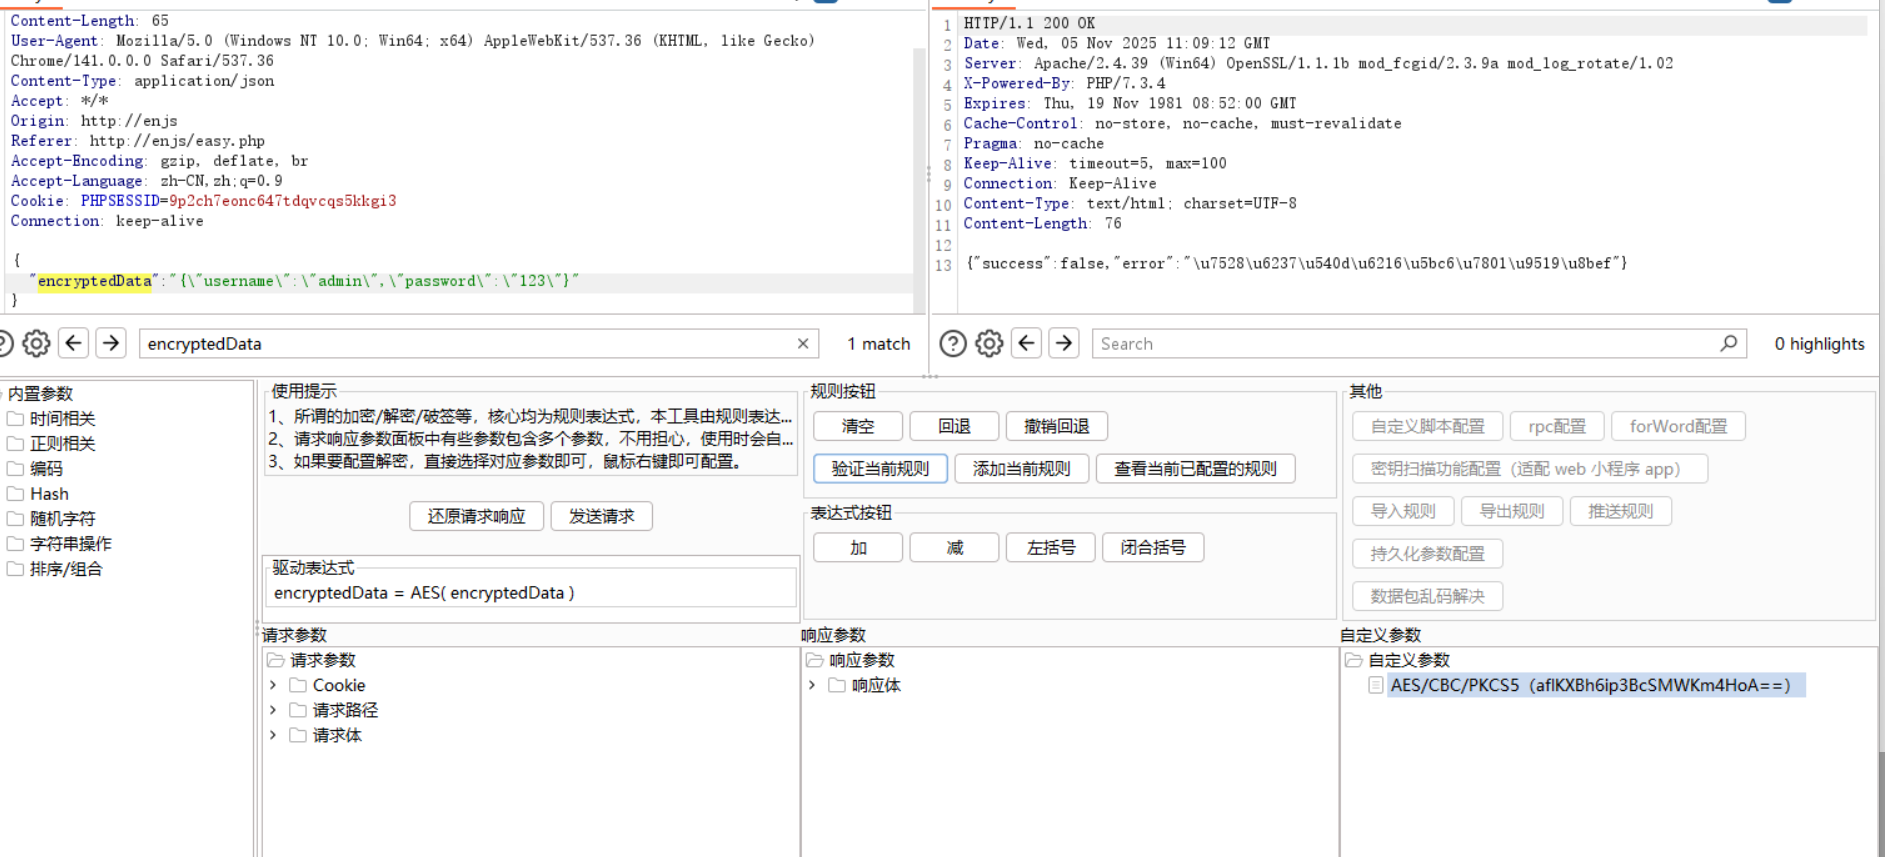Click magnifier icon in response search field
The width and height of the screenshot is (1885, 857).
(x=1729, y=343)
